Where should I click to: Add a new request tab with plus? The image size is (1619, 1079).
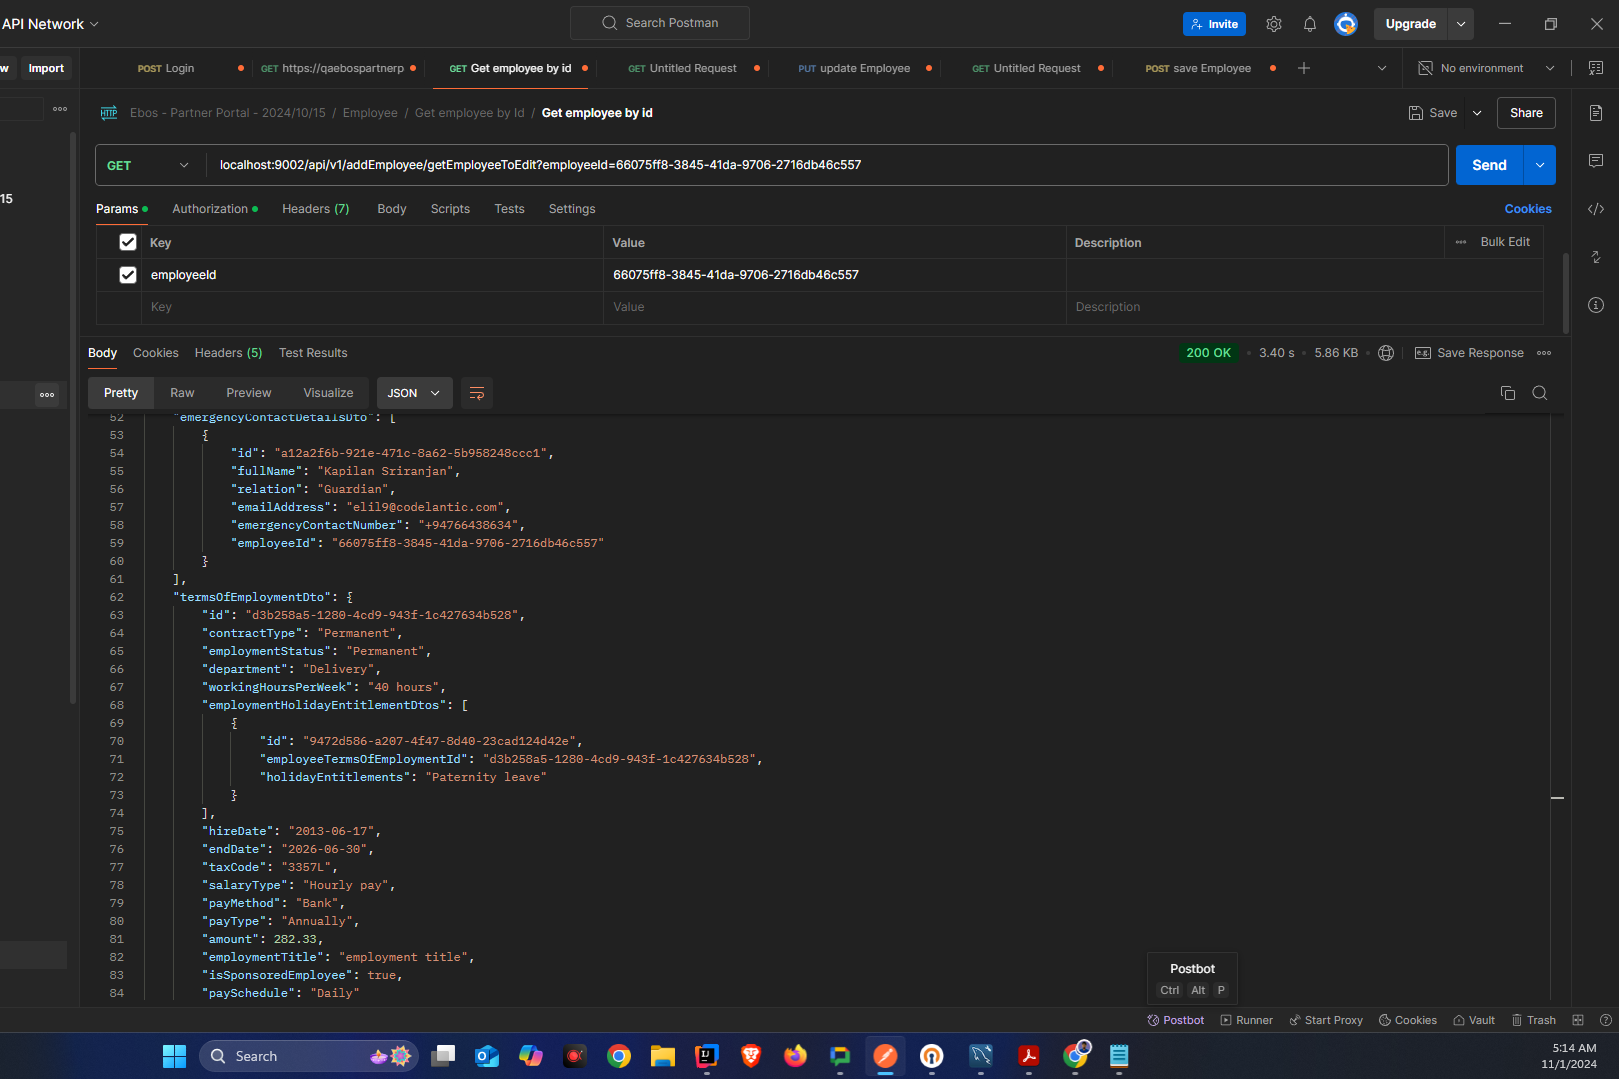tap(1304, 68)
